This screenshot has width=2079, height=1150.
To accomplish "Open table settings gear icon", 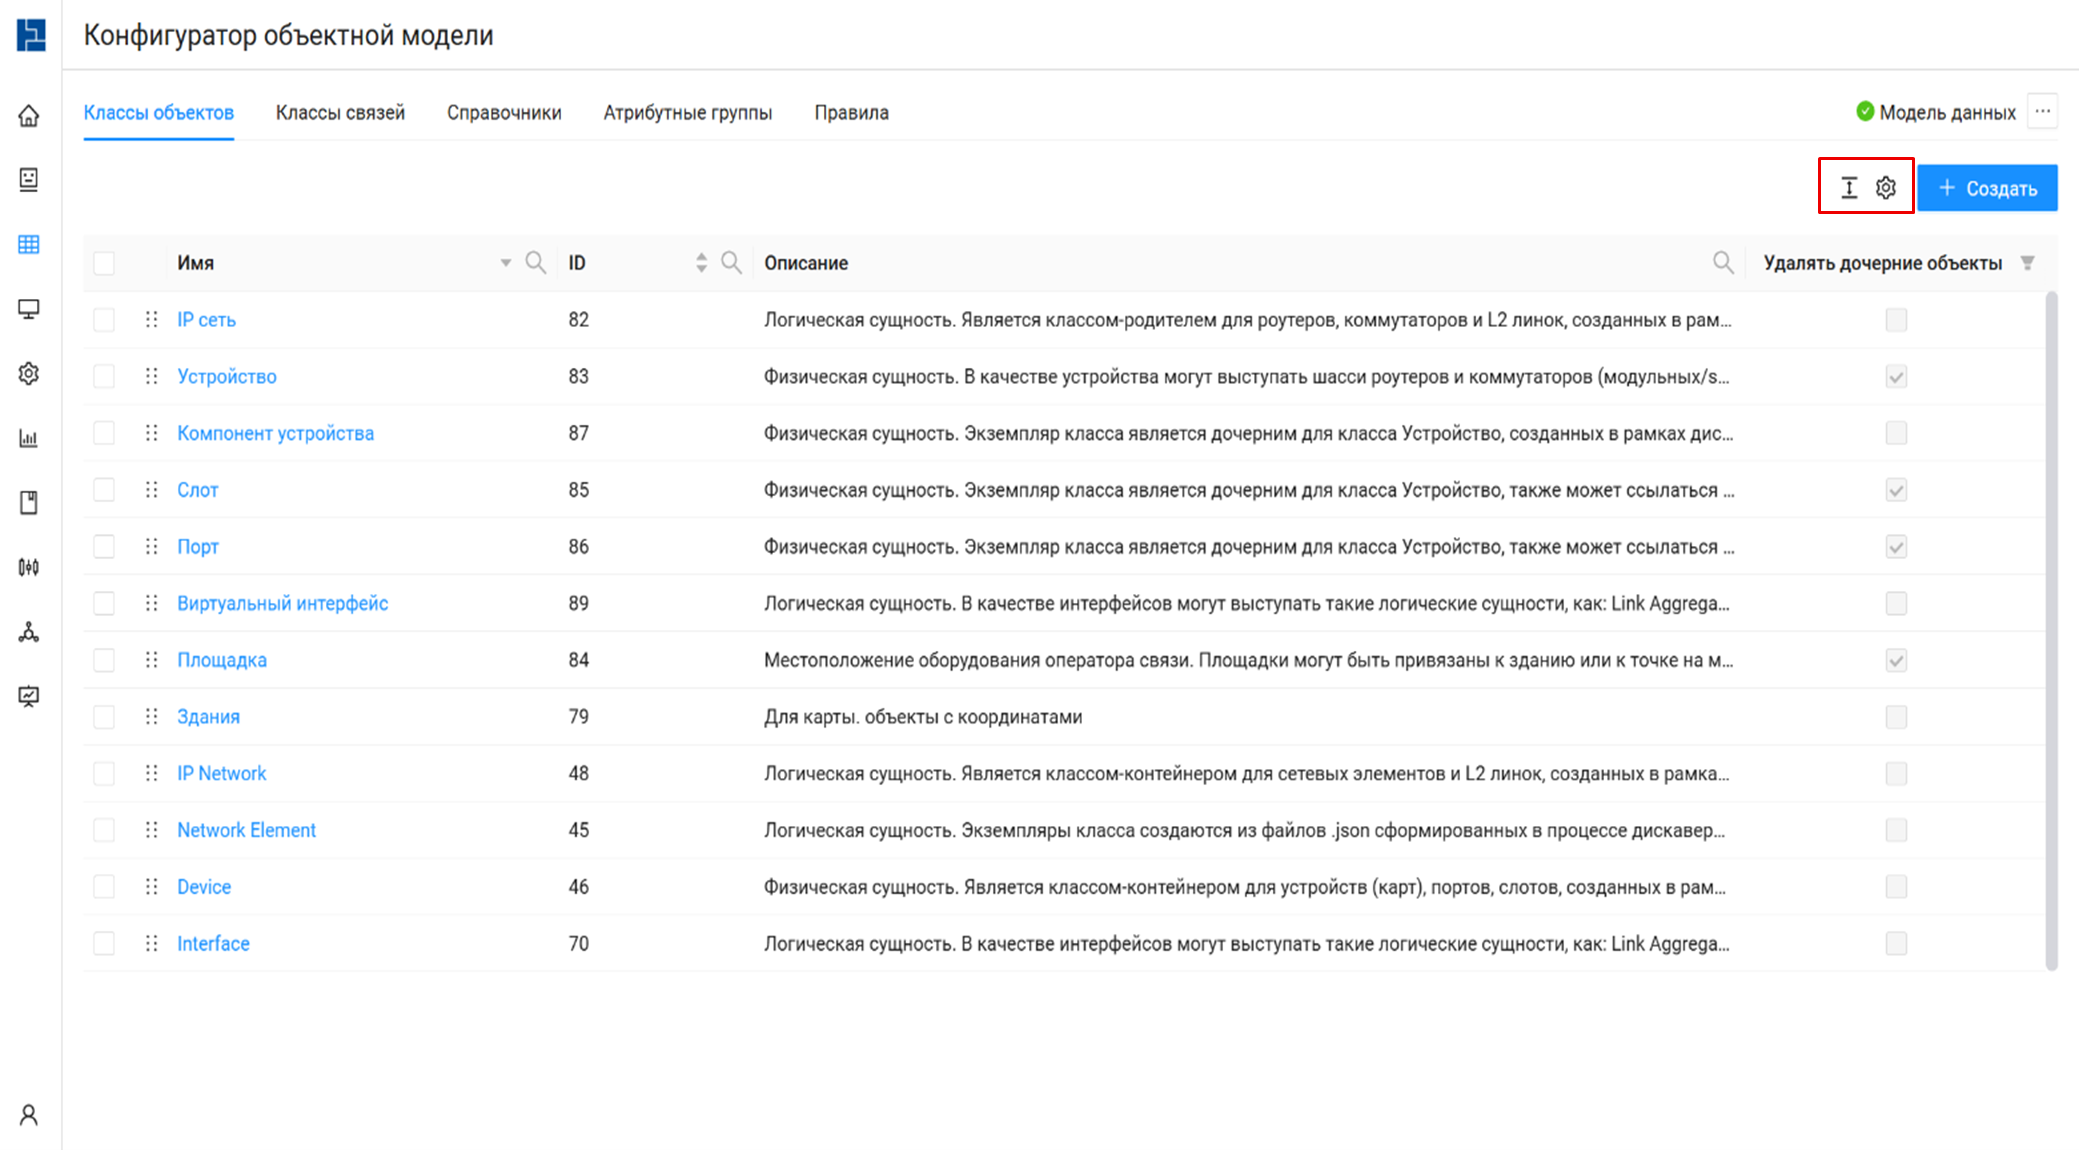I will [x=1886, y=188].
